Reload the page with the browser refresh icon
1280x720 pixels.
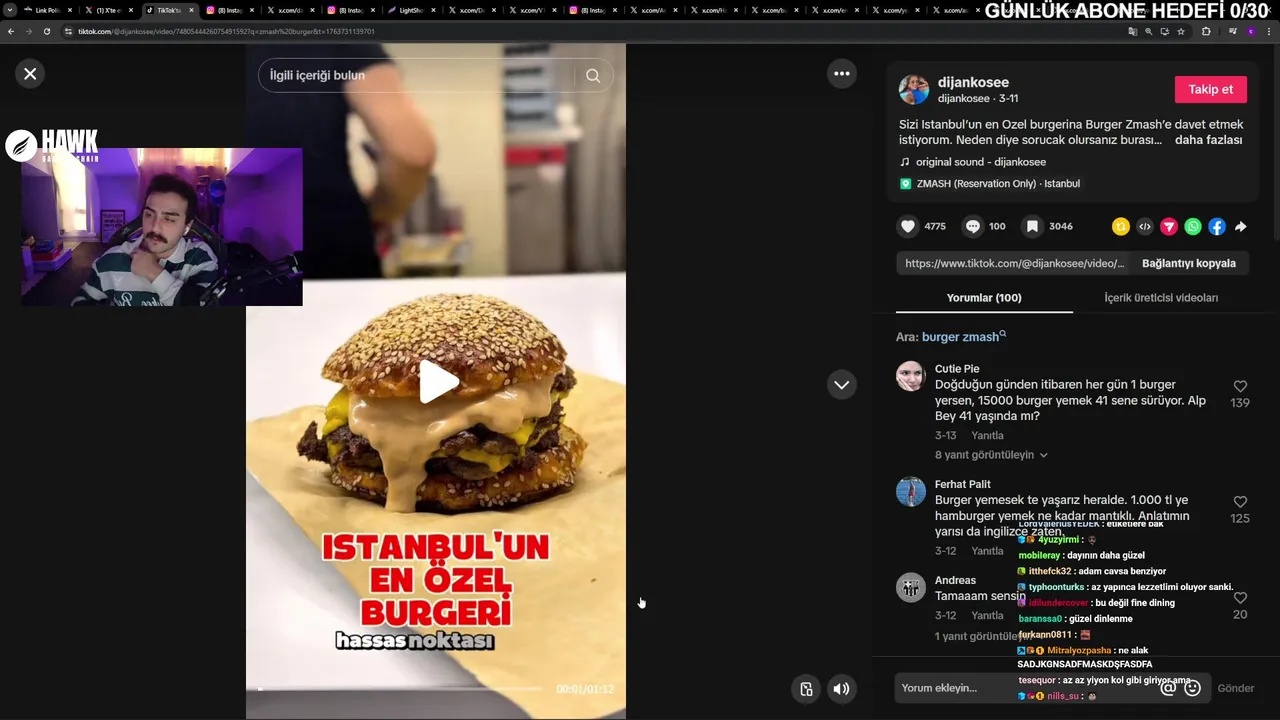click(x=46, y=31)
